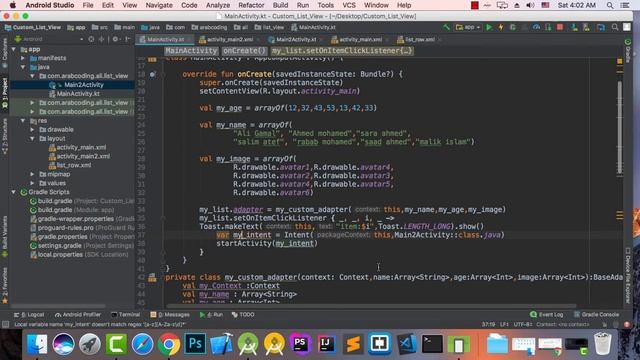The height and width of the screenshot is (360, 640).
Task: Open Gradle Console button
Action: (596, 315)
